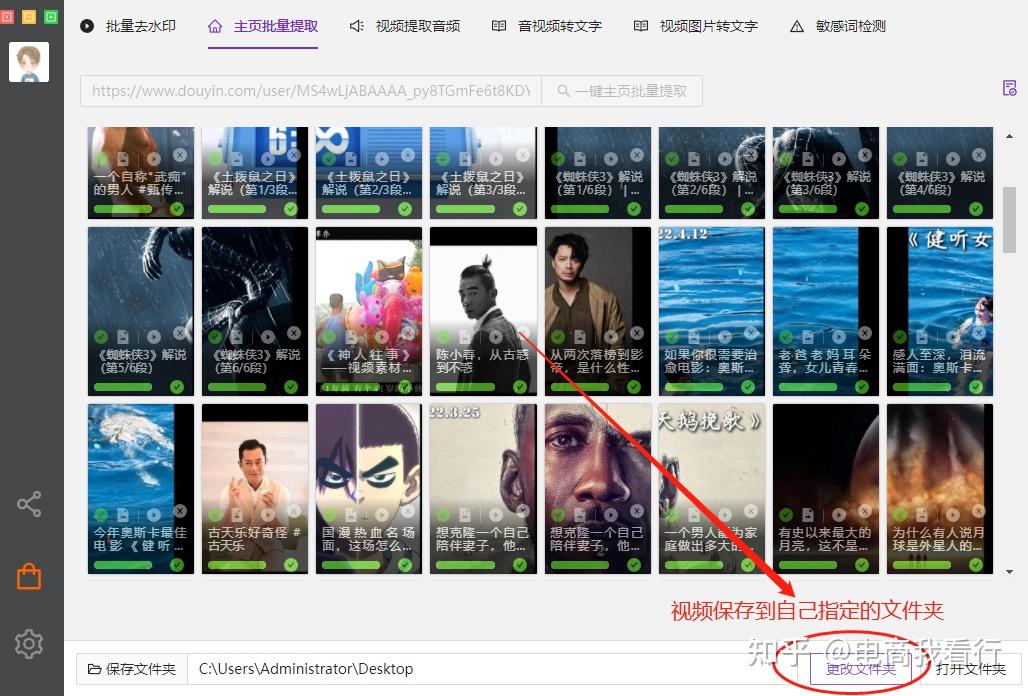Go to the 音视频转文字 tab
This screenshot has width=1028, height=696.
pos(547,26)
